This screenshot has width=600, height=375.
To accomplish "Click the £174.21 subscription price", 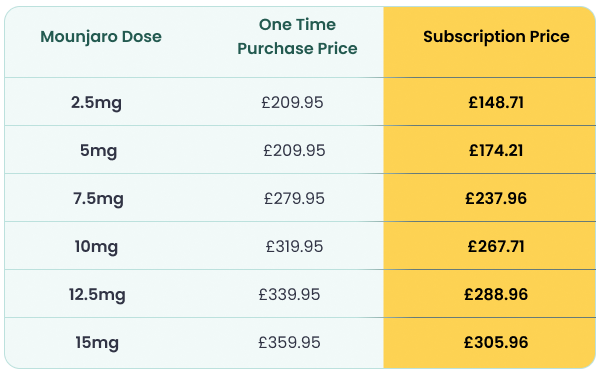I will click(496, 150).
